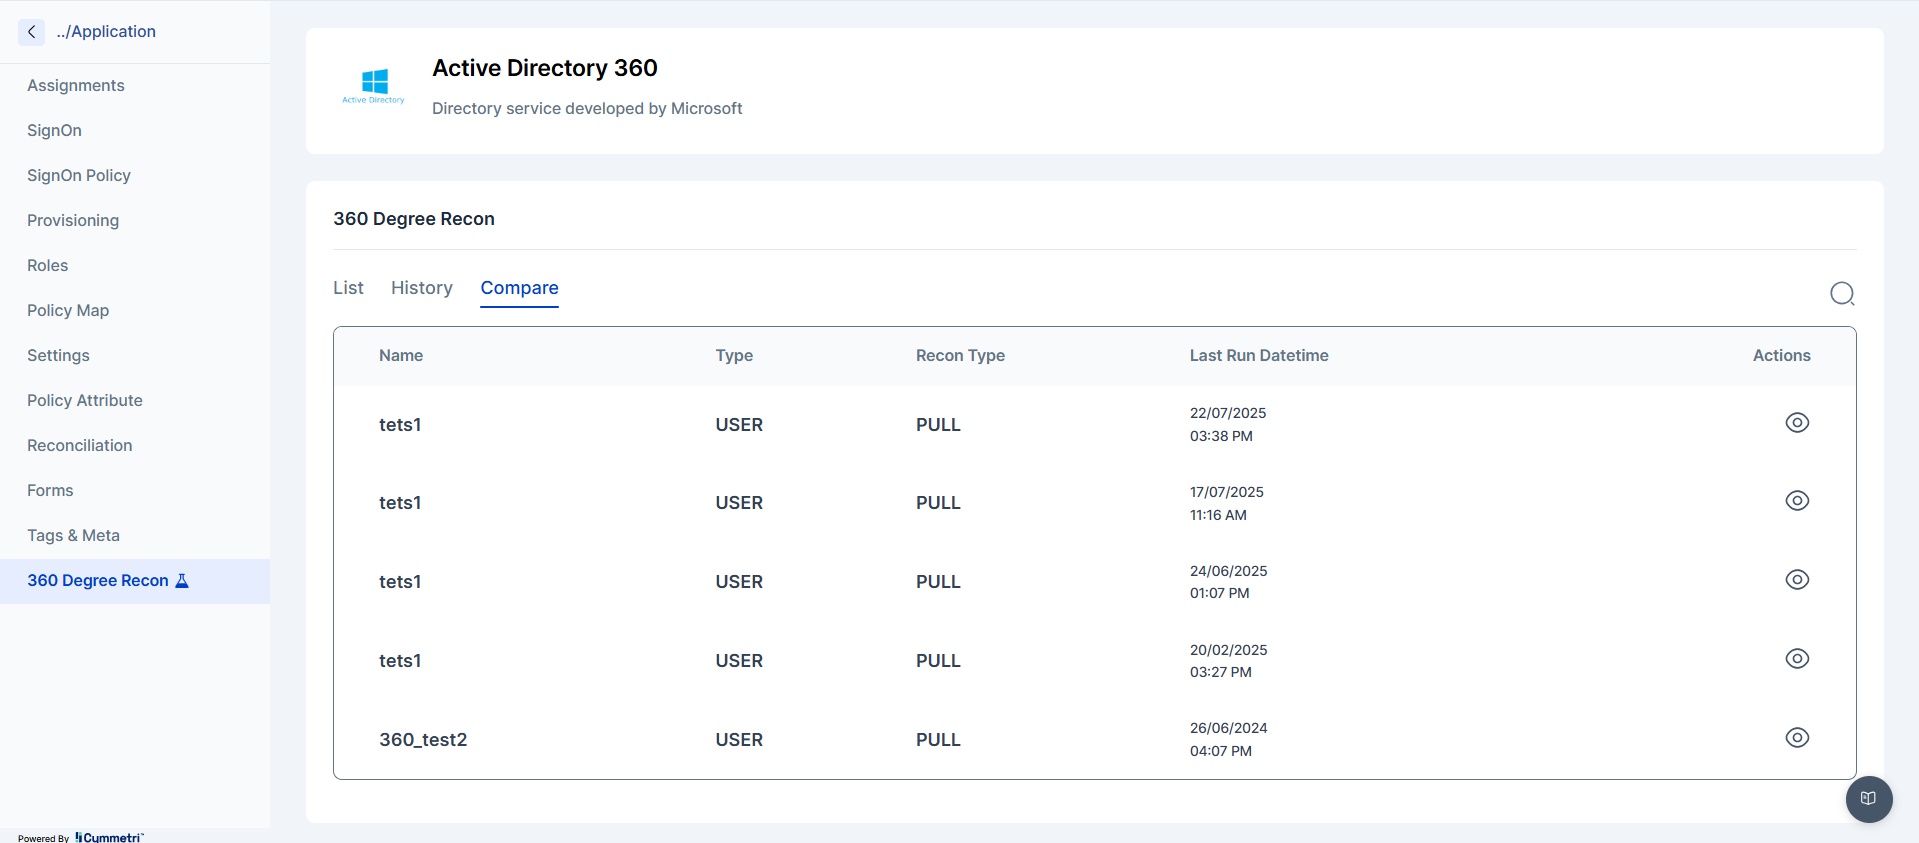Open the search icon above the table

tap(1842, 293)
